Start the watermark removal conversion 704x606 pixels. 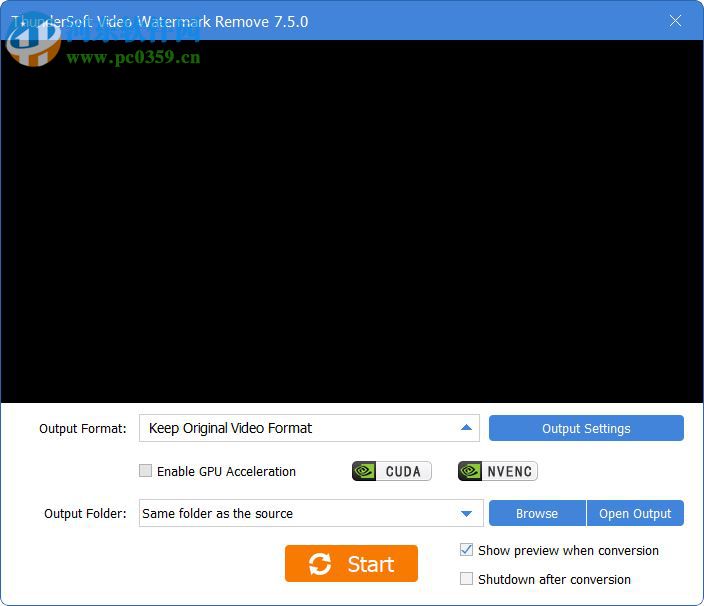(x=351, y=563)
